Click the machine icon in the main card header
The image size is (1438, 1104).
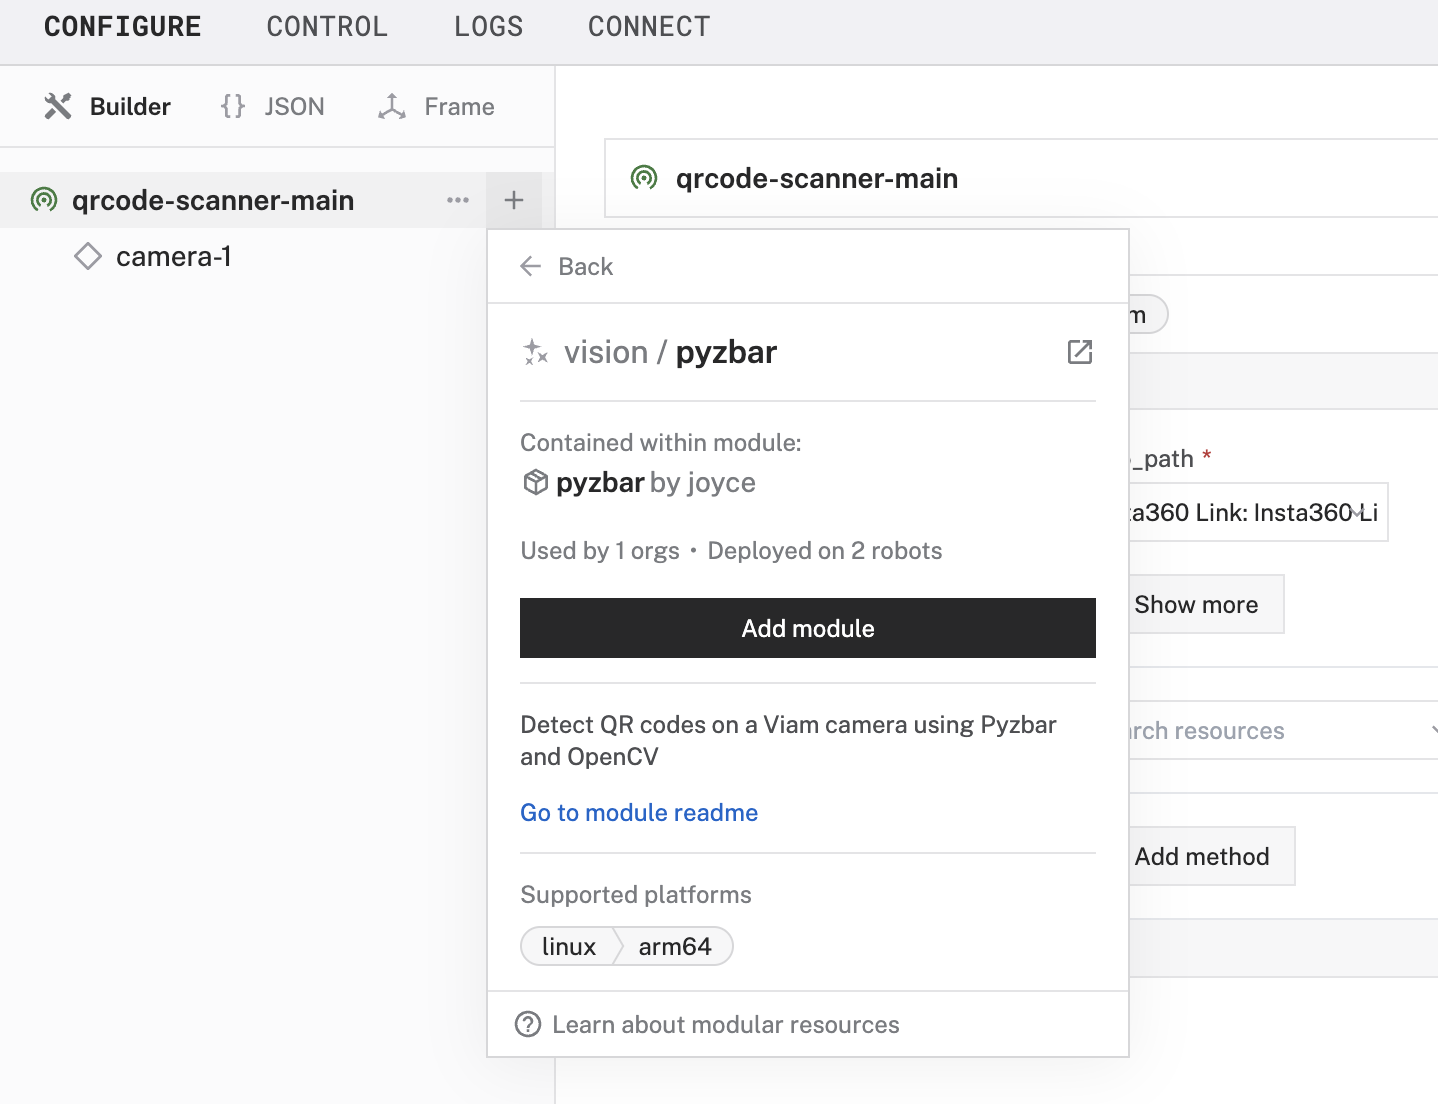[644, 178]
